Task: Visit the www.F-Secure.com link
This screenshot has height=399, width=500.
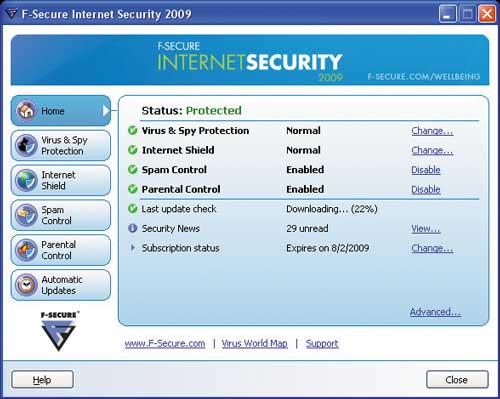Action: (x=165, y=344)
